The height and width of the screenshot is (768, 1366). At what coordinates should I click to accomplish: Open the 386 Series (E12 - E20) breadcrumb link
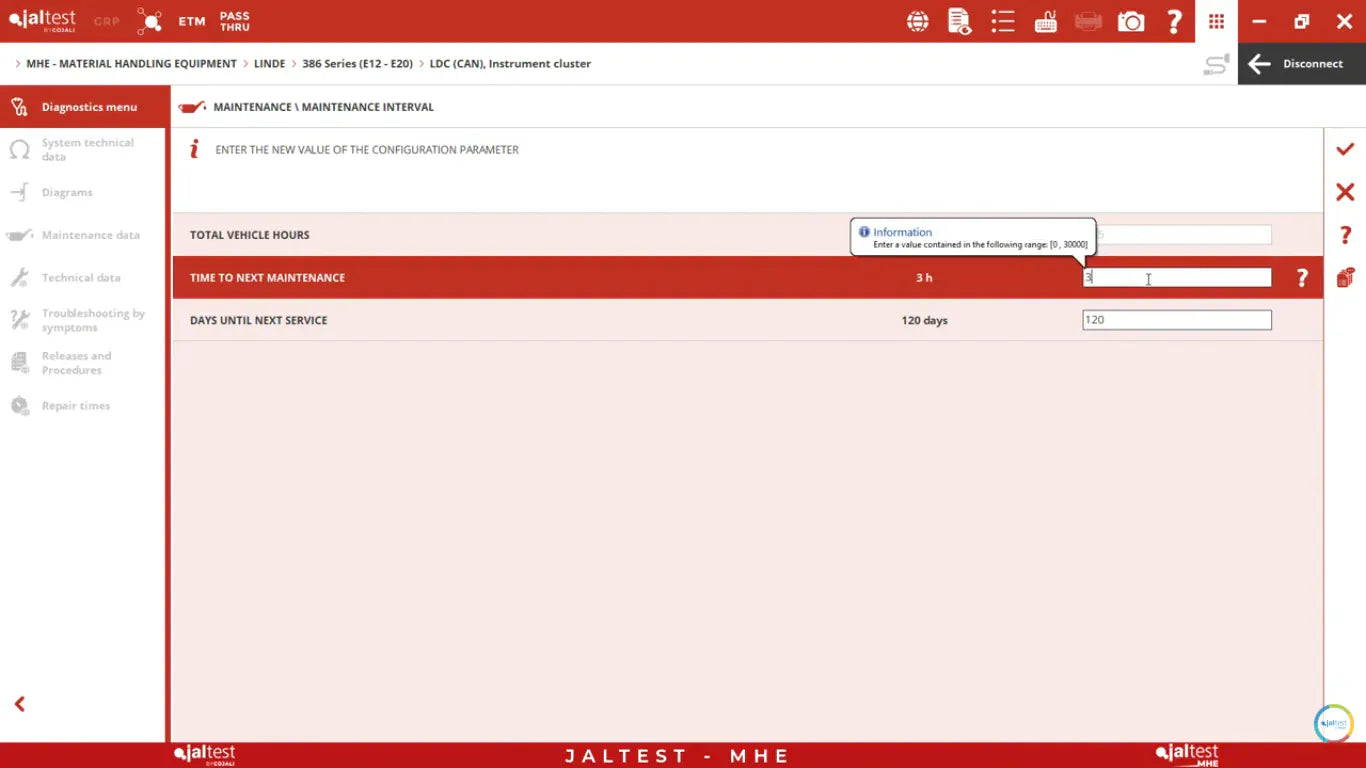tap(357, 63)
